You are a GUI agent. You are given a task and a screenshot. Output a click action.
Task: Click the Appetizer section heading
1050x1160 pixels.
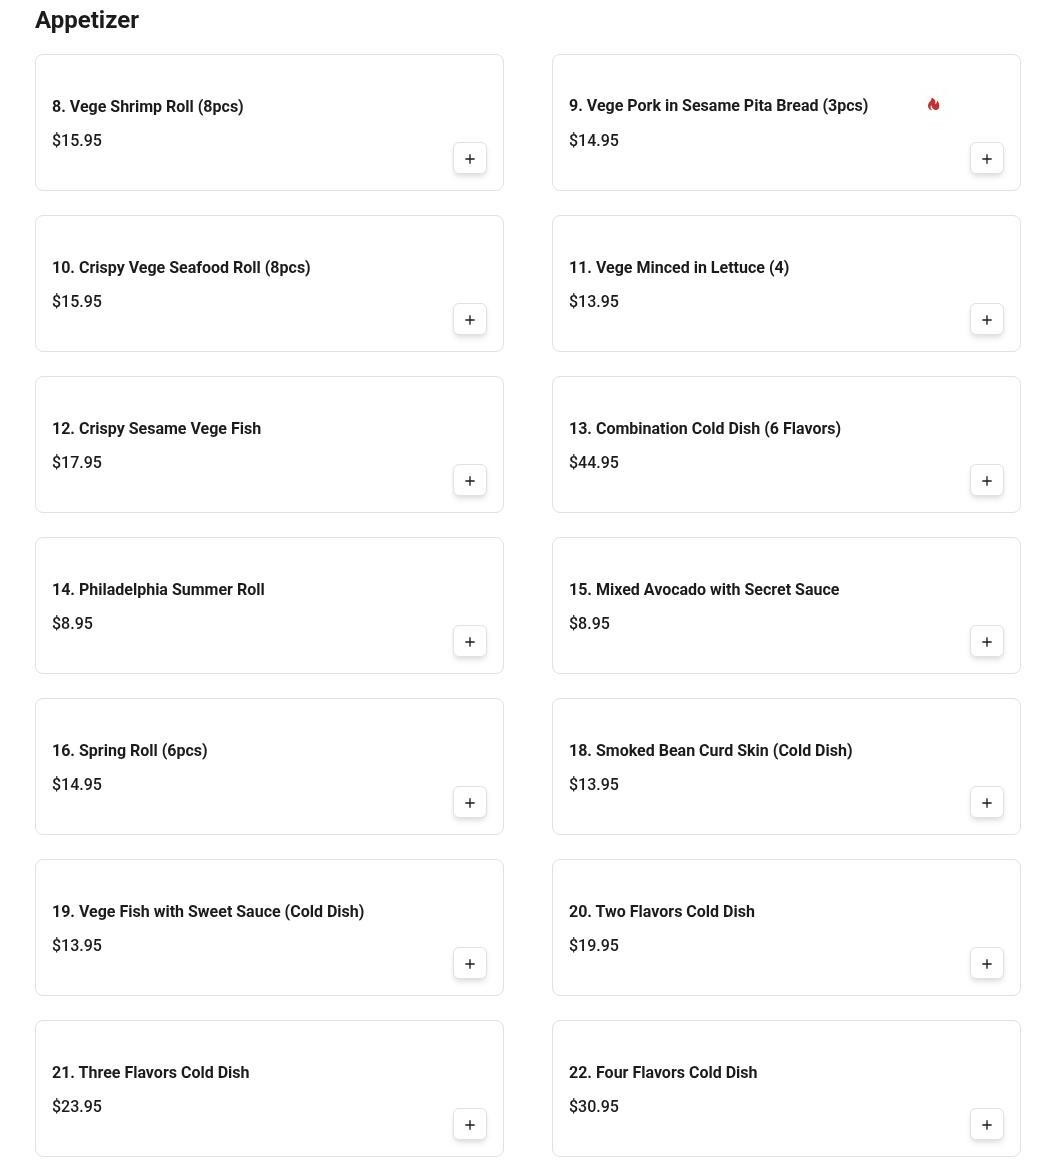point(87,20)
